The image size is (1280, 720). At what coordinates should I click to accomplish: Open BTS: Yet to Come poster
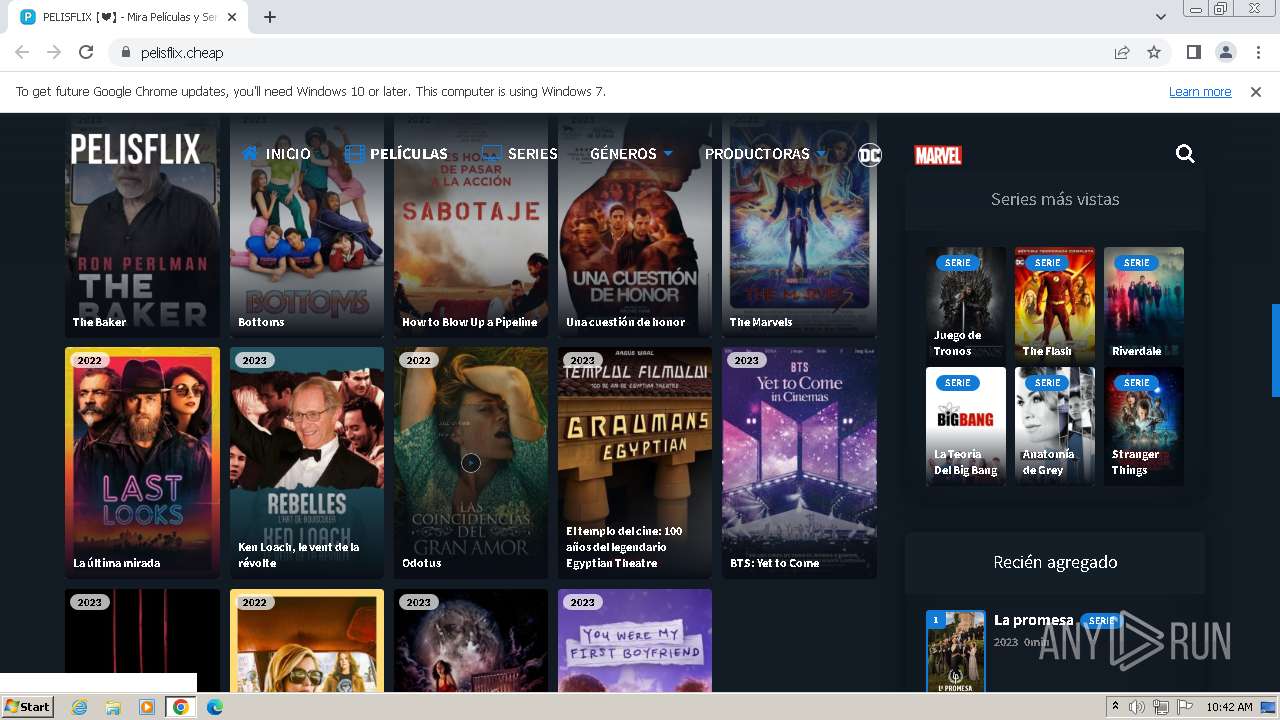[x=799, y=463]
